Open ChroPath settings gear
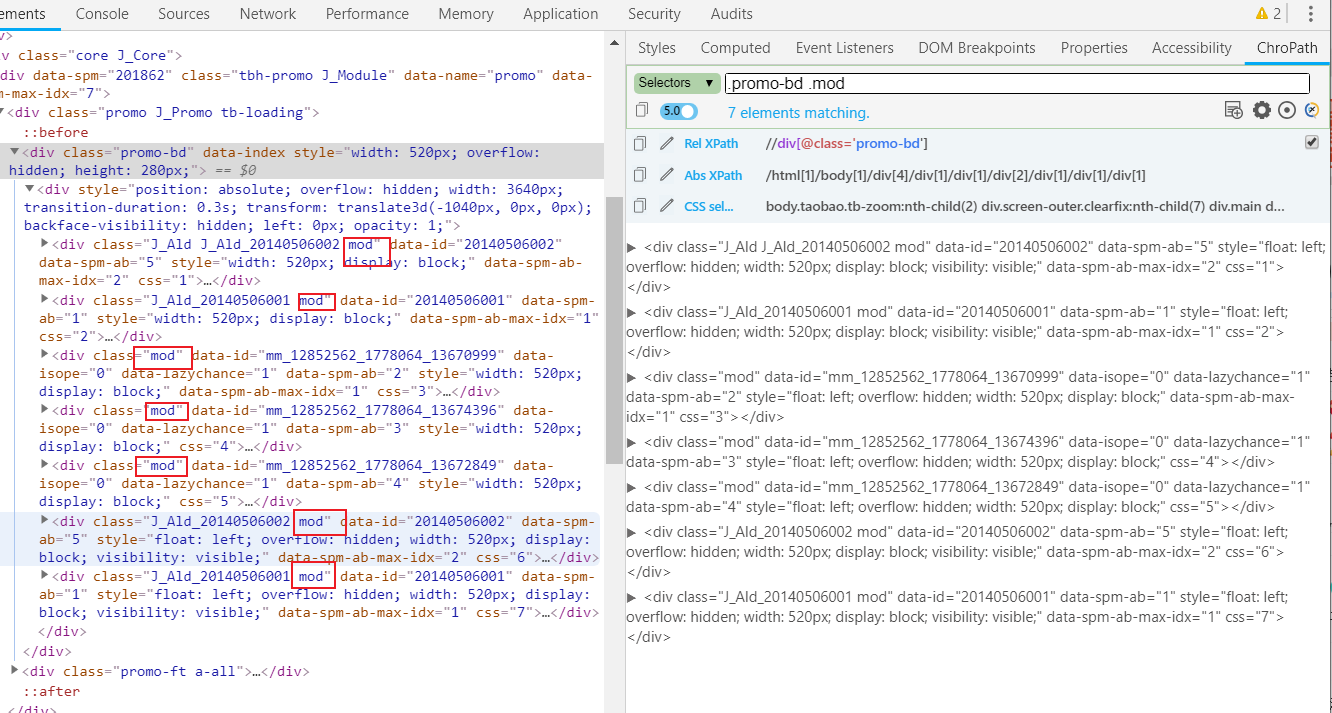The width and height of the screenshot is (1332, 713). (1262, 111)
